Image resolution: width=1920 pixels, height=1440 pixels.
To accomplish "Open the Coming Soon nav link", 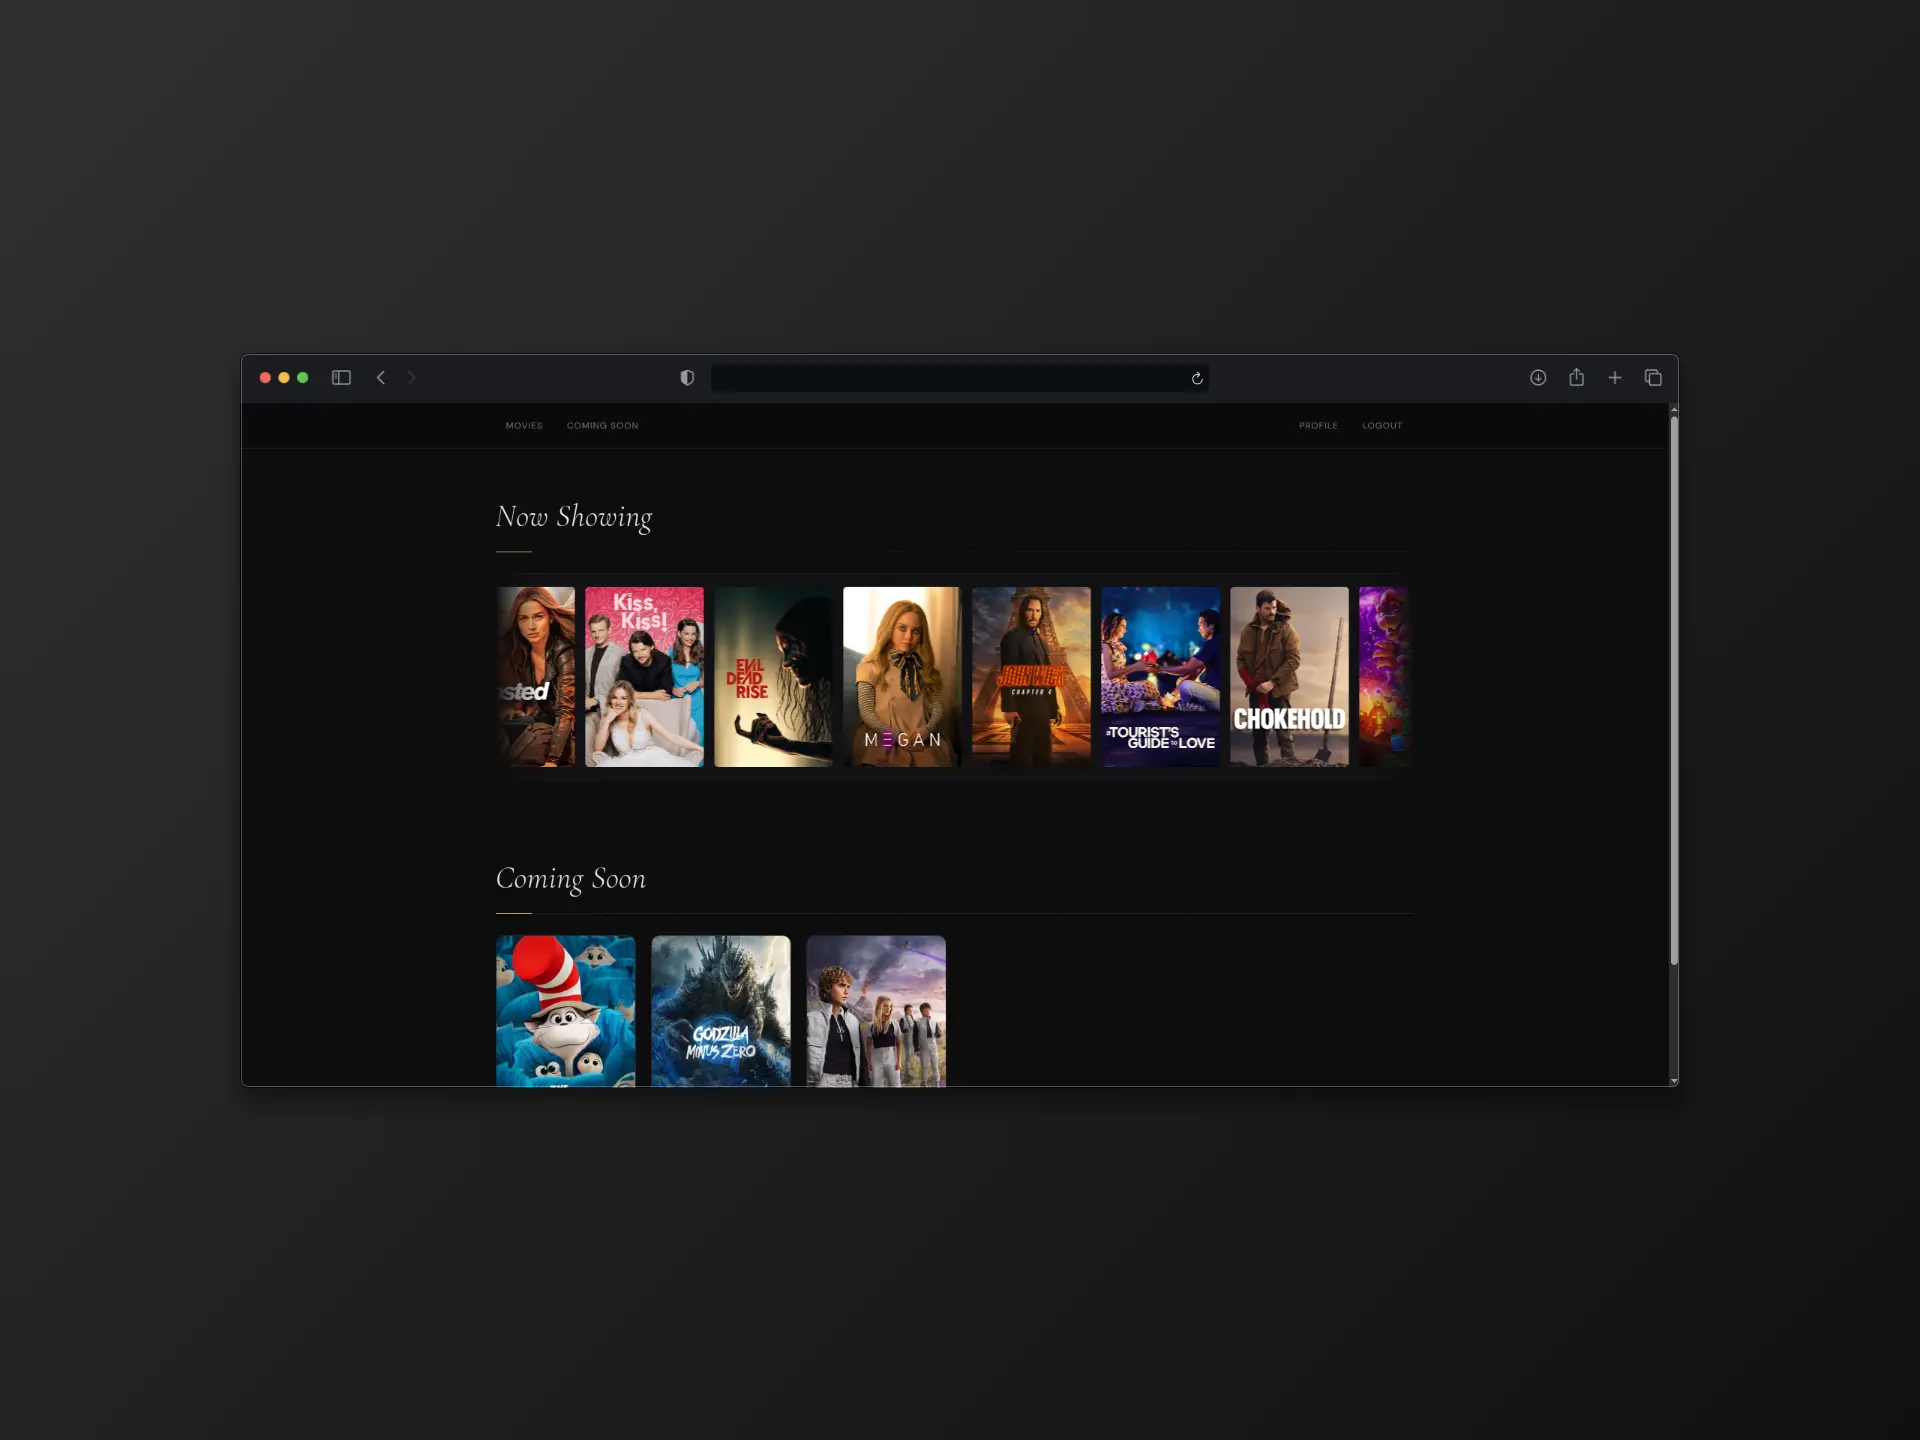I will click(602, 426).
